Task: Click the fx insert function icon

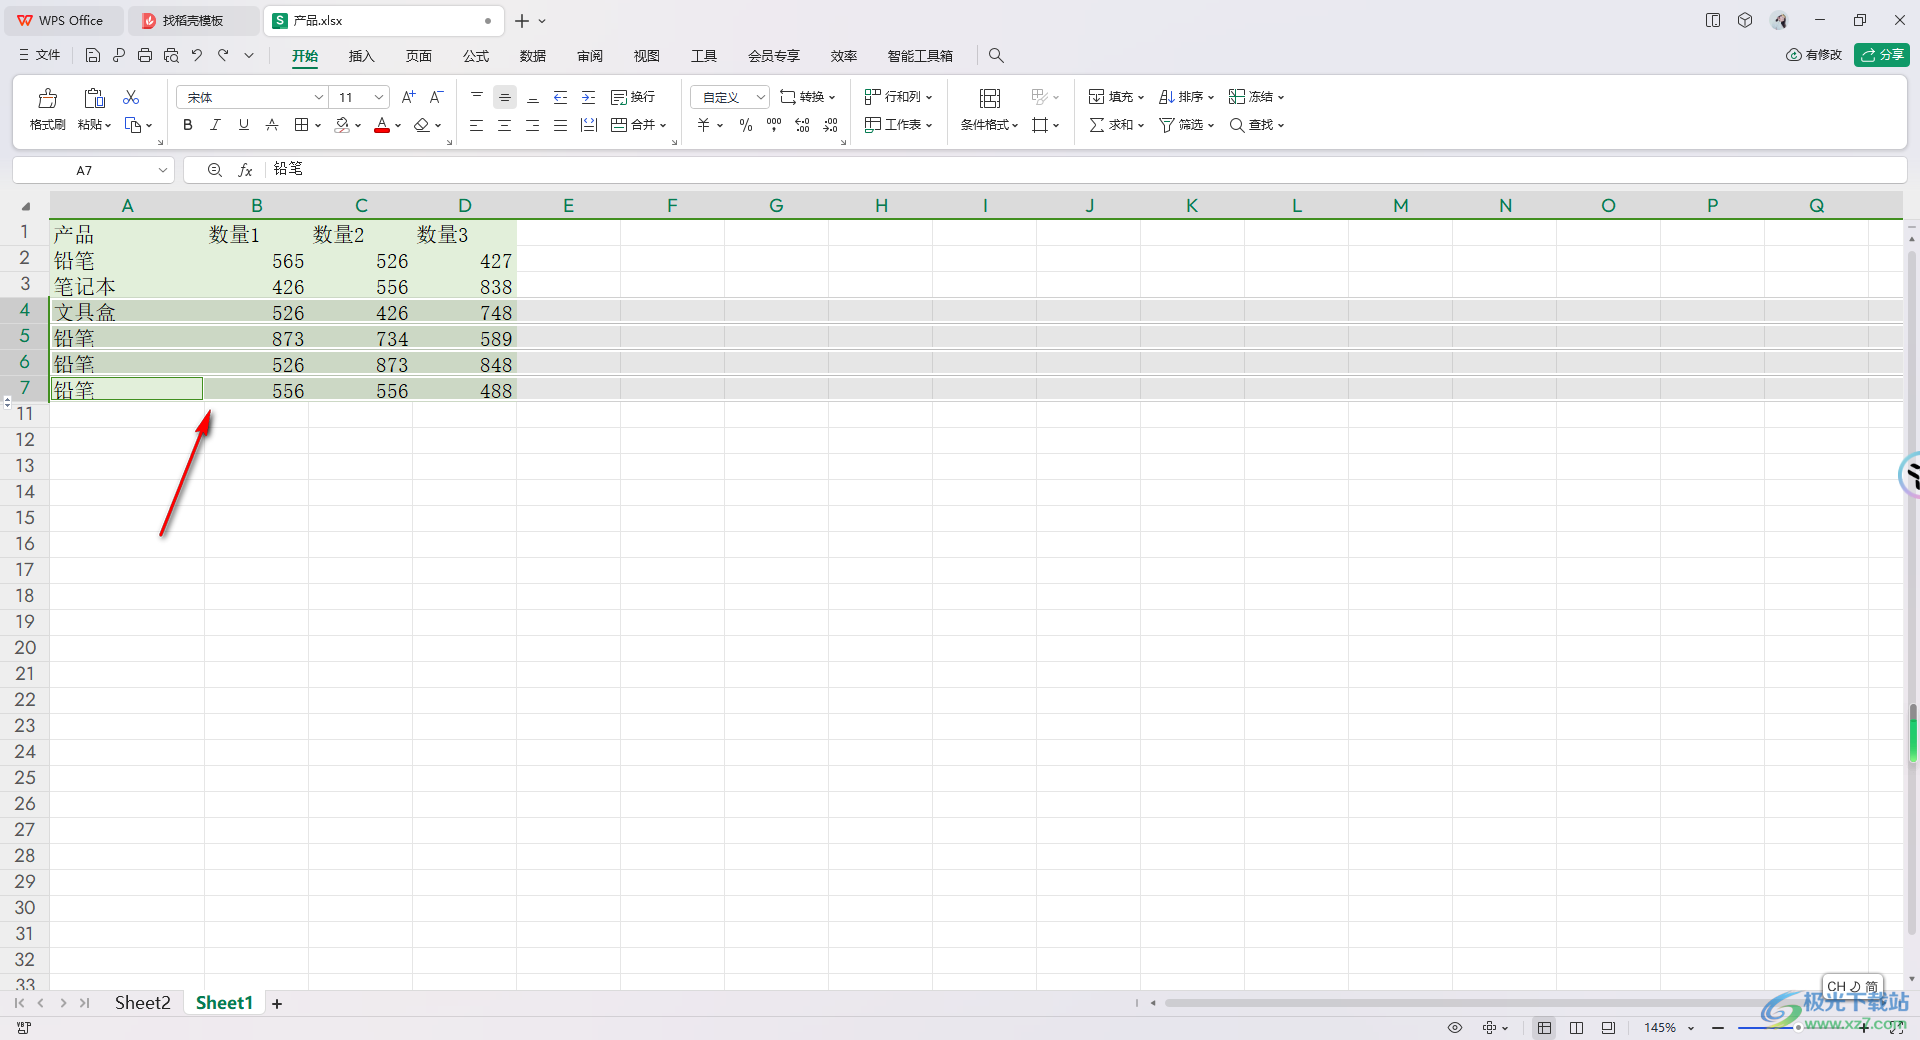Action: [245, 170]
